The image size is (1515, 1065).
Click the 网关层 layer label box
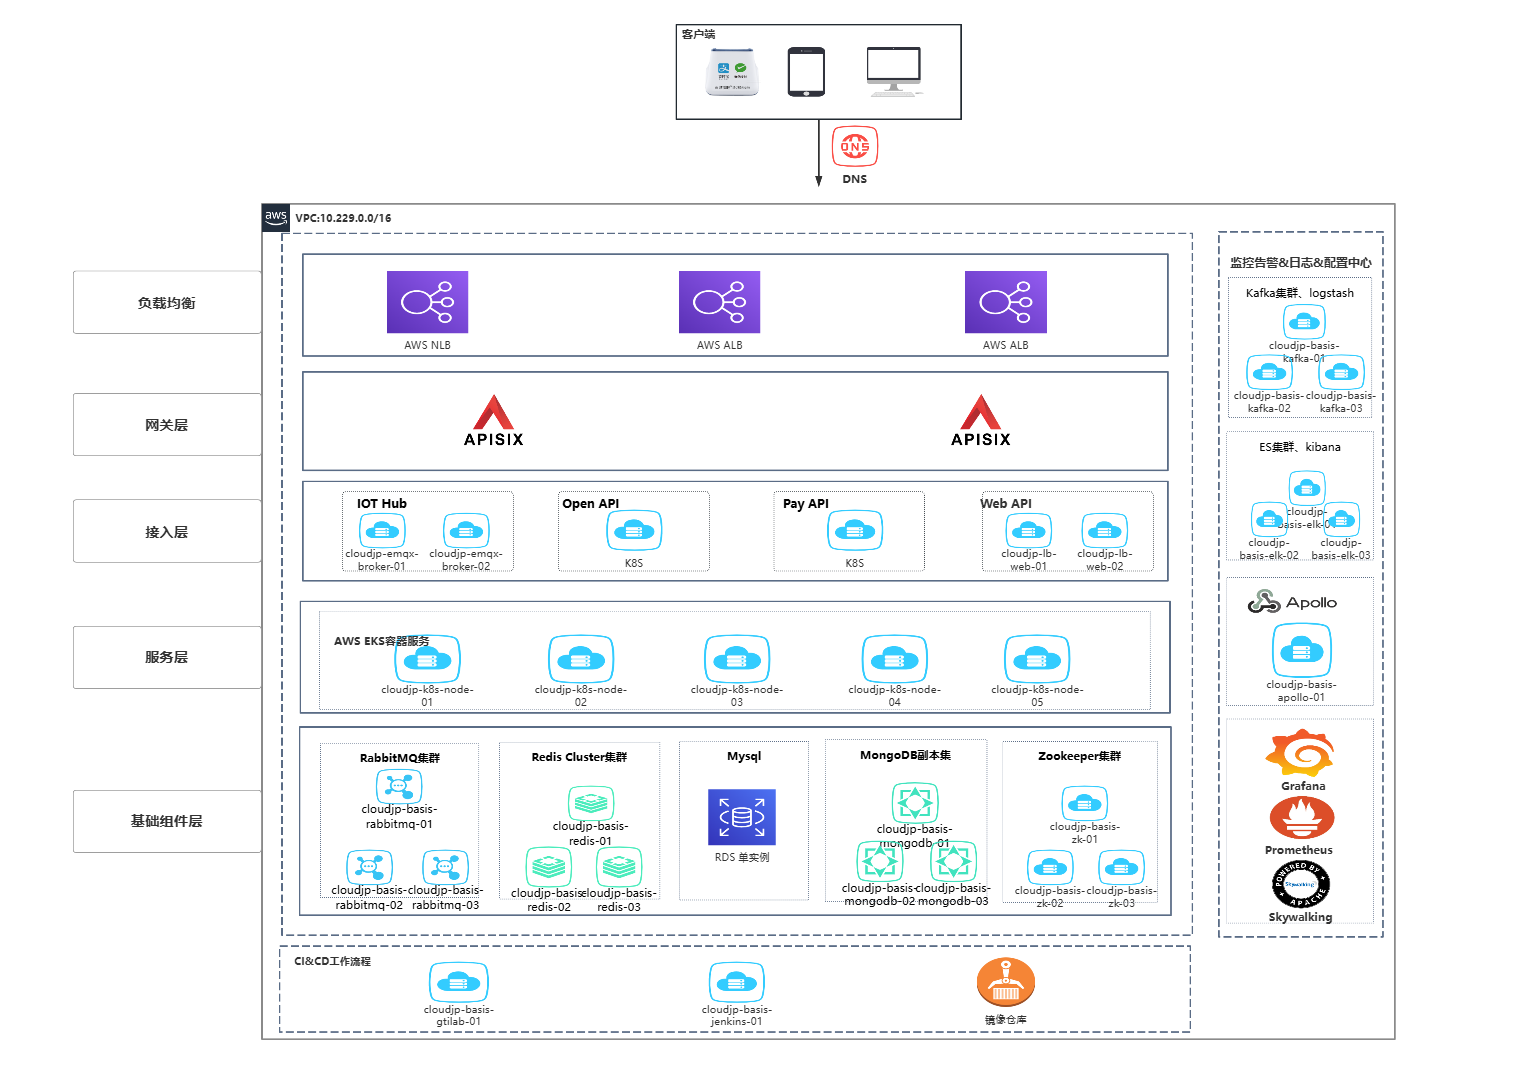[x=167, y=424]
